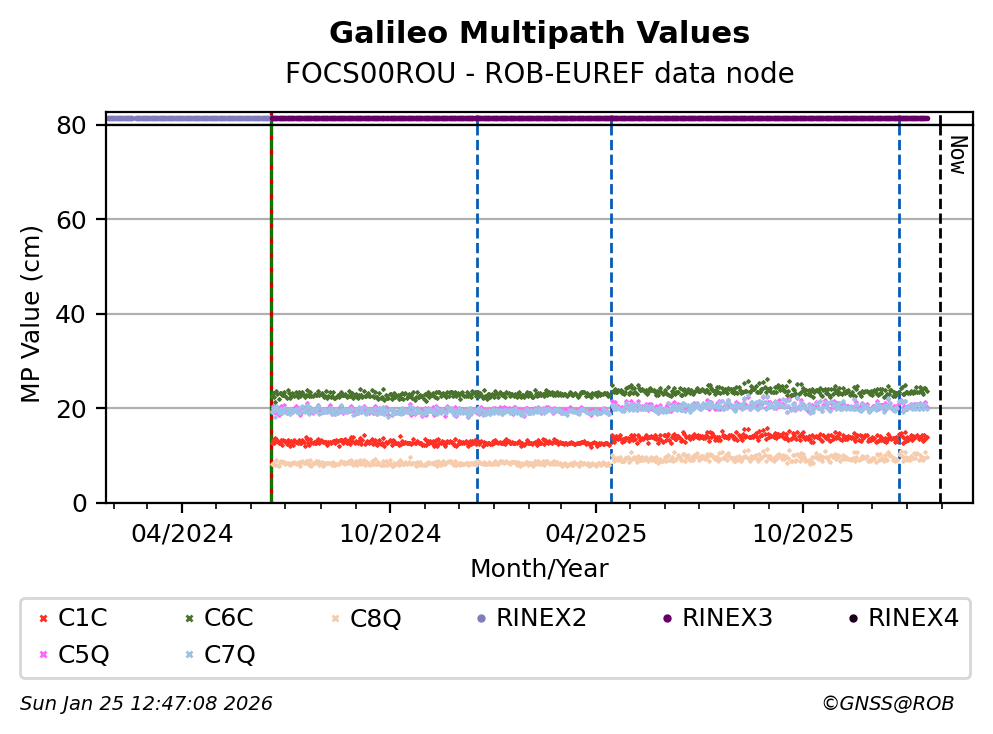Click the purple RINEX3 legend dot
The height and width of the screenshot is (734, 993).
665,619
